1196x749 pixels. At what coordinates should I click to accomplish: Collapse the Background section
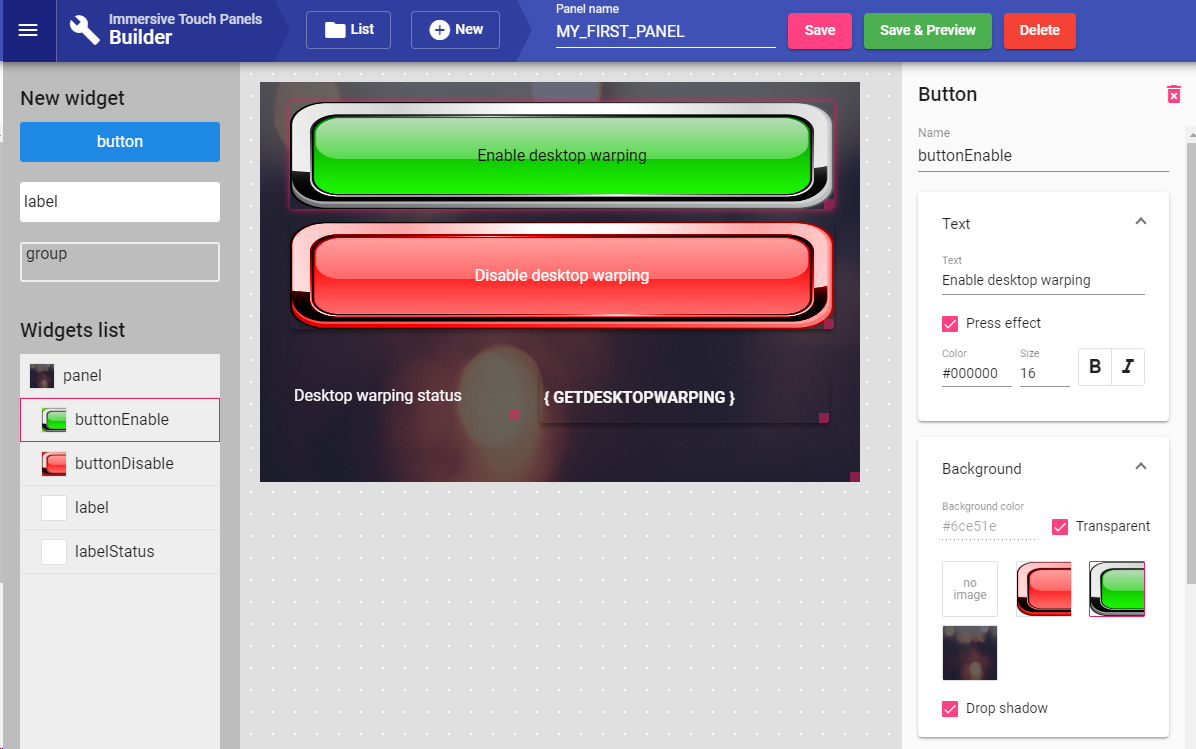tap(1140, 467)
